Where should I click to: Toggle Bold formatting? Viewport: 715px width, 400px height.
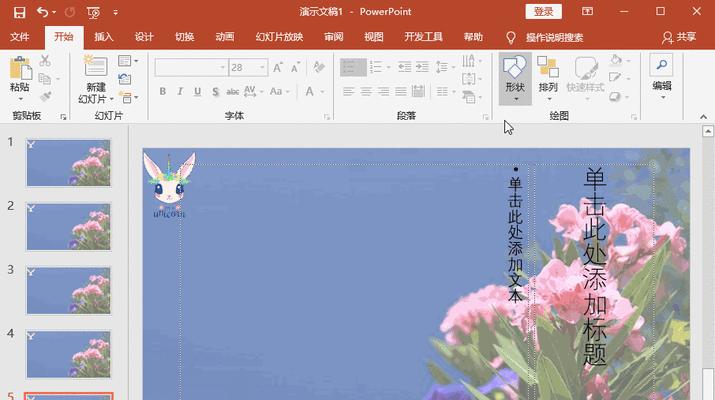point(162,92)
